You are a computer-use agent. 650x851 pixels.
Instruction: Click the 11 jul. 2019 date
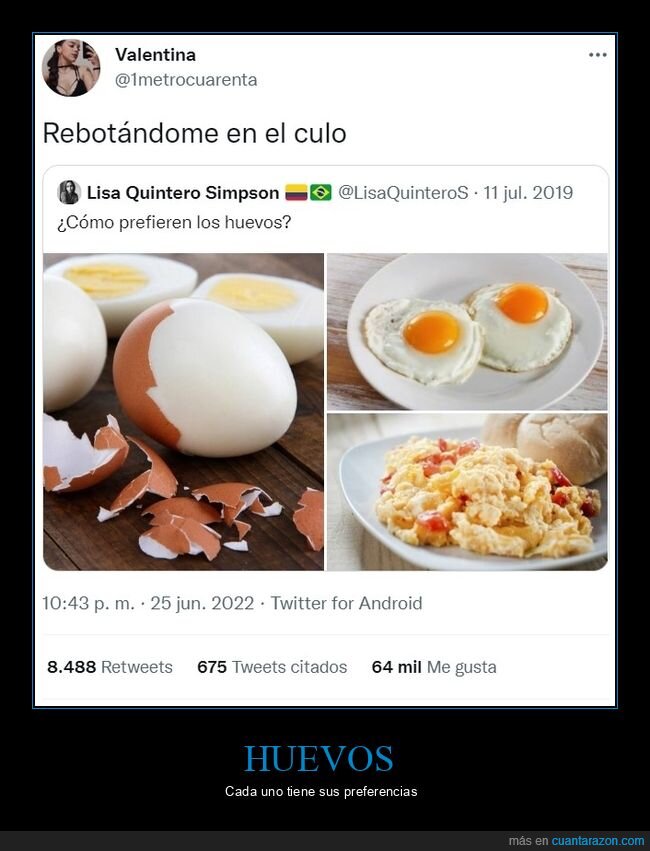point(528,193)
